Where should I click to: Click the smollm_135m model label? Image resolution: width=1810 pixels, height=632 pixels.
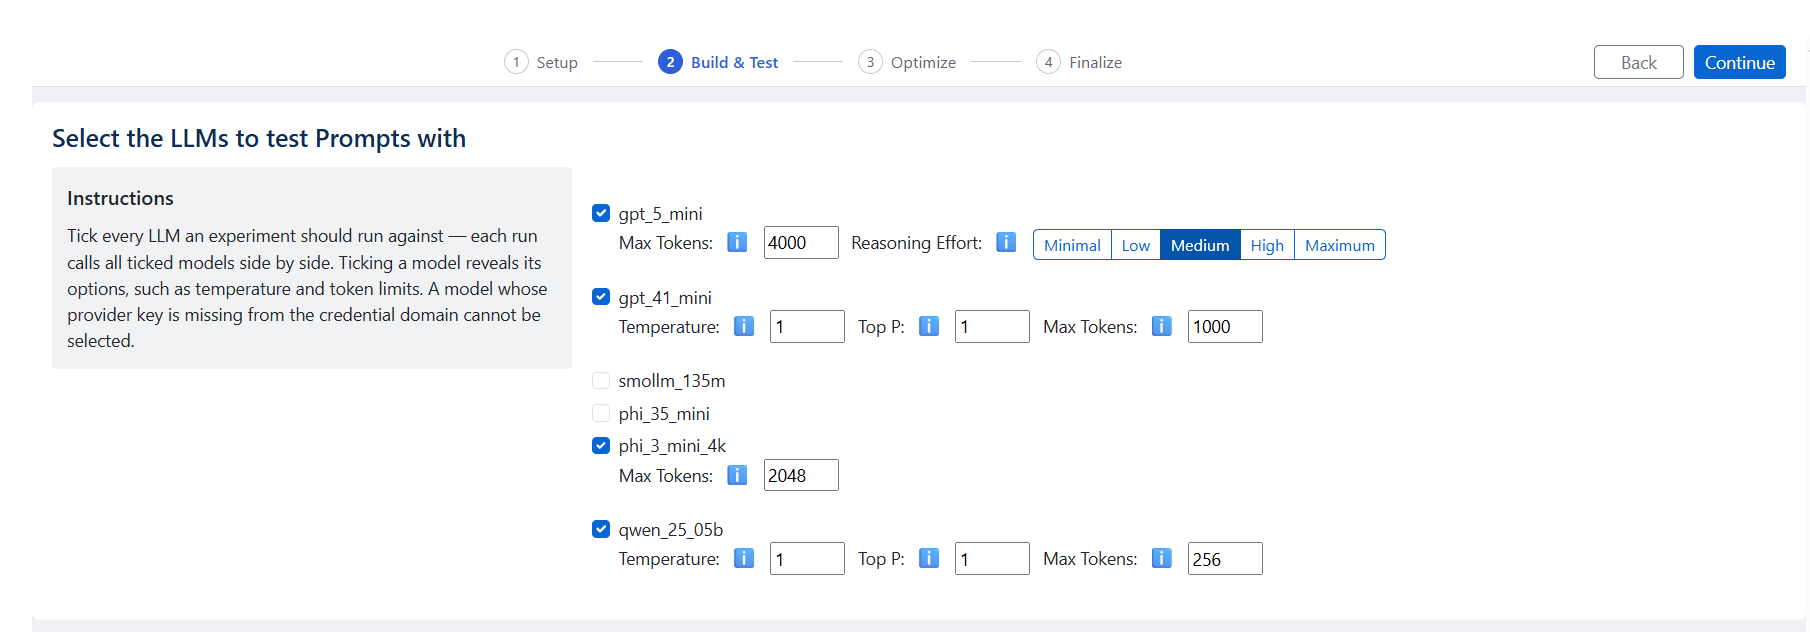(672, 381)
